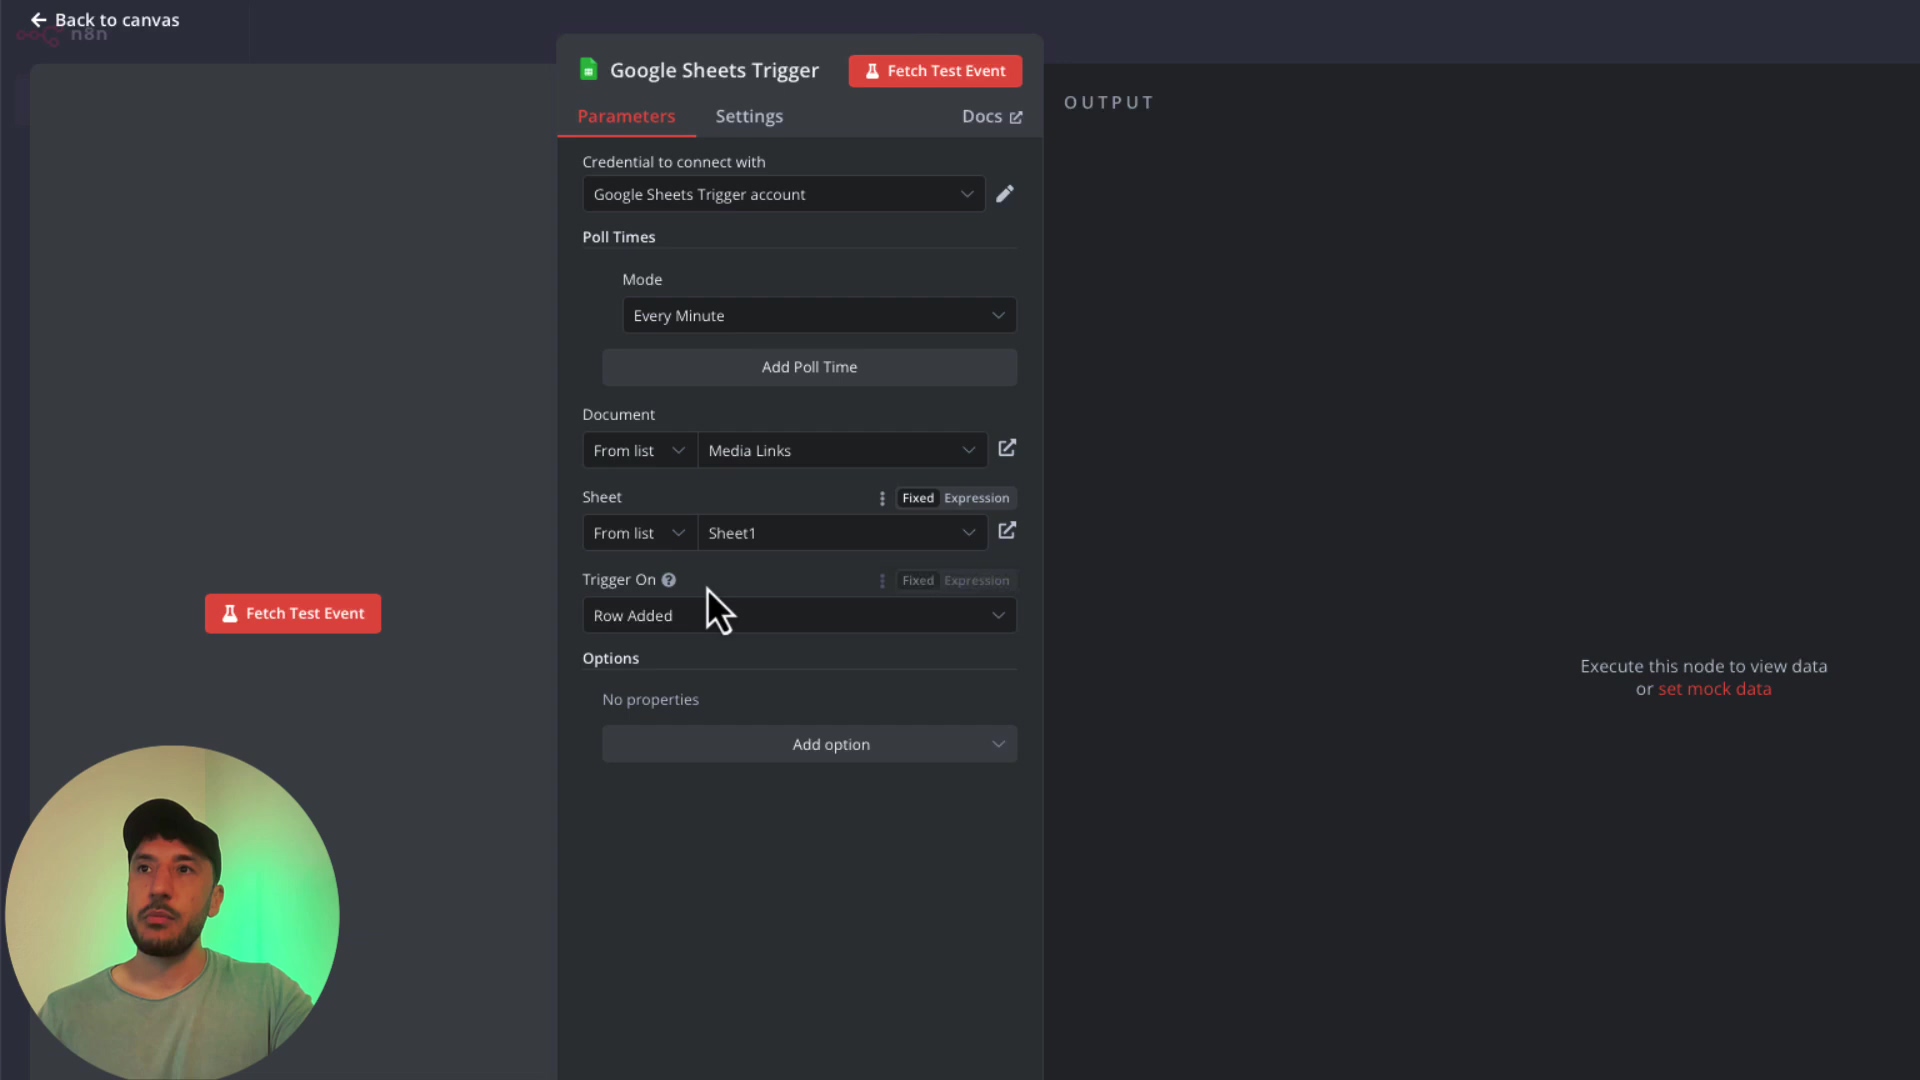Image resolution: width=1920 pixels, height=1080 pixels.
Task: Switch to the Parameters tab
Action: tap(626, 116)
